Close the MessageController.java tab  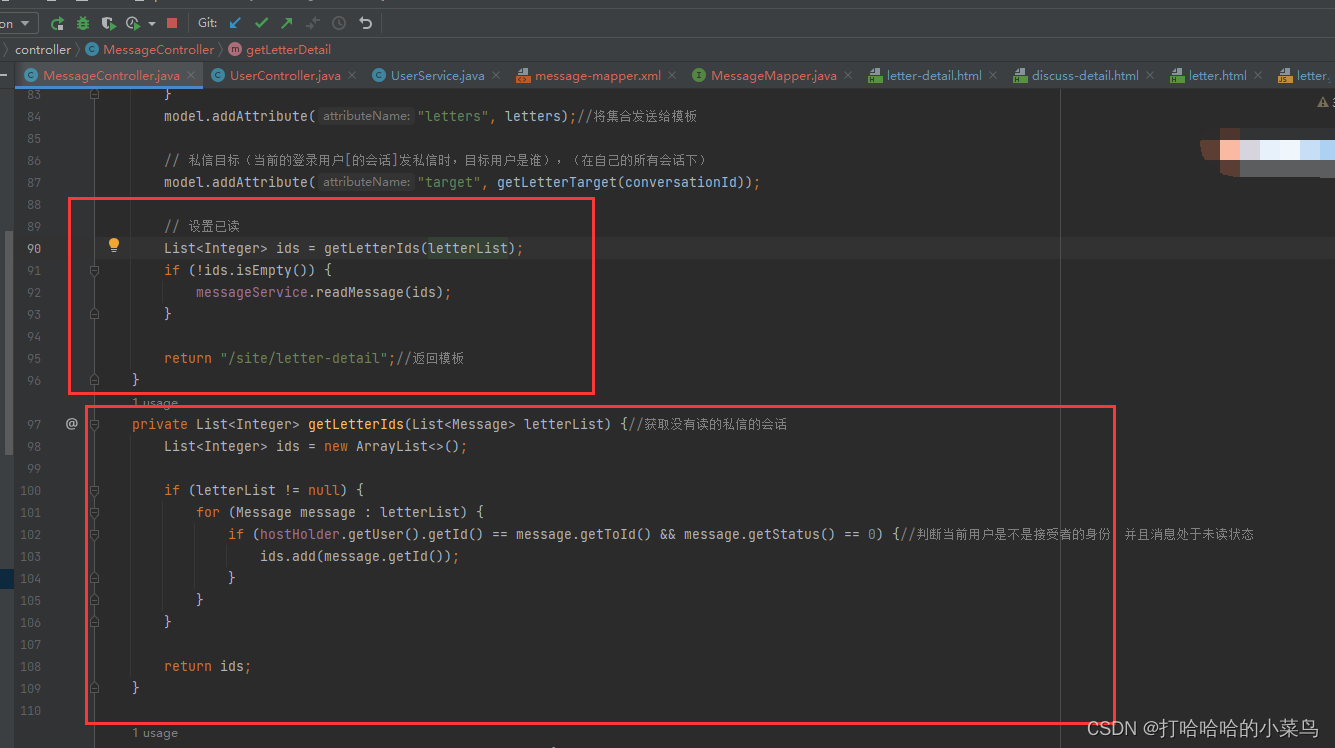pos(191,75)
